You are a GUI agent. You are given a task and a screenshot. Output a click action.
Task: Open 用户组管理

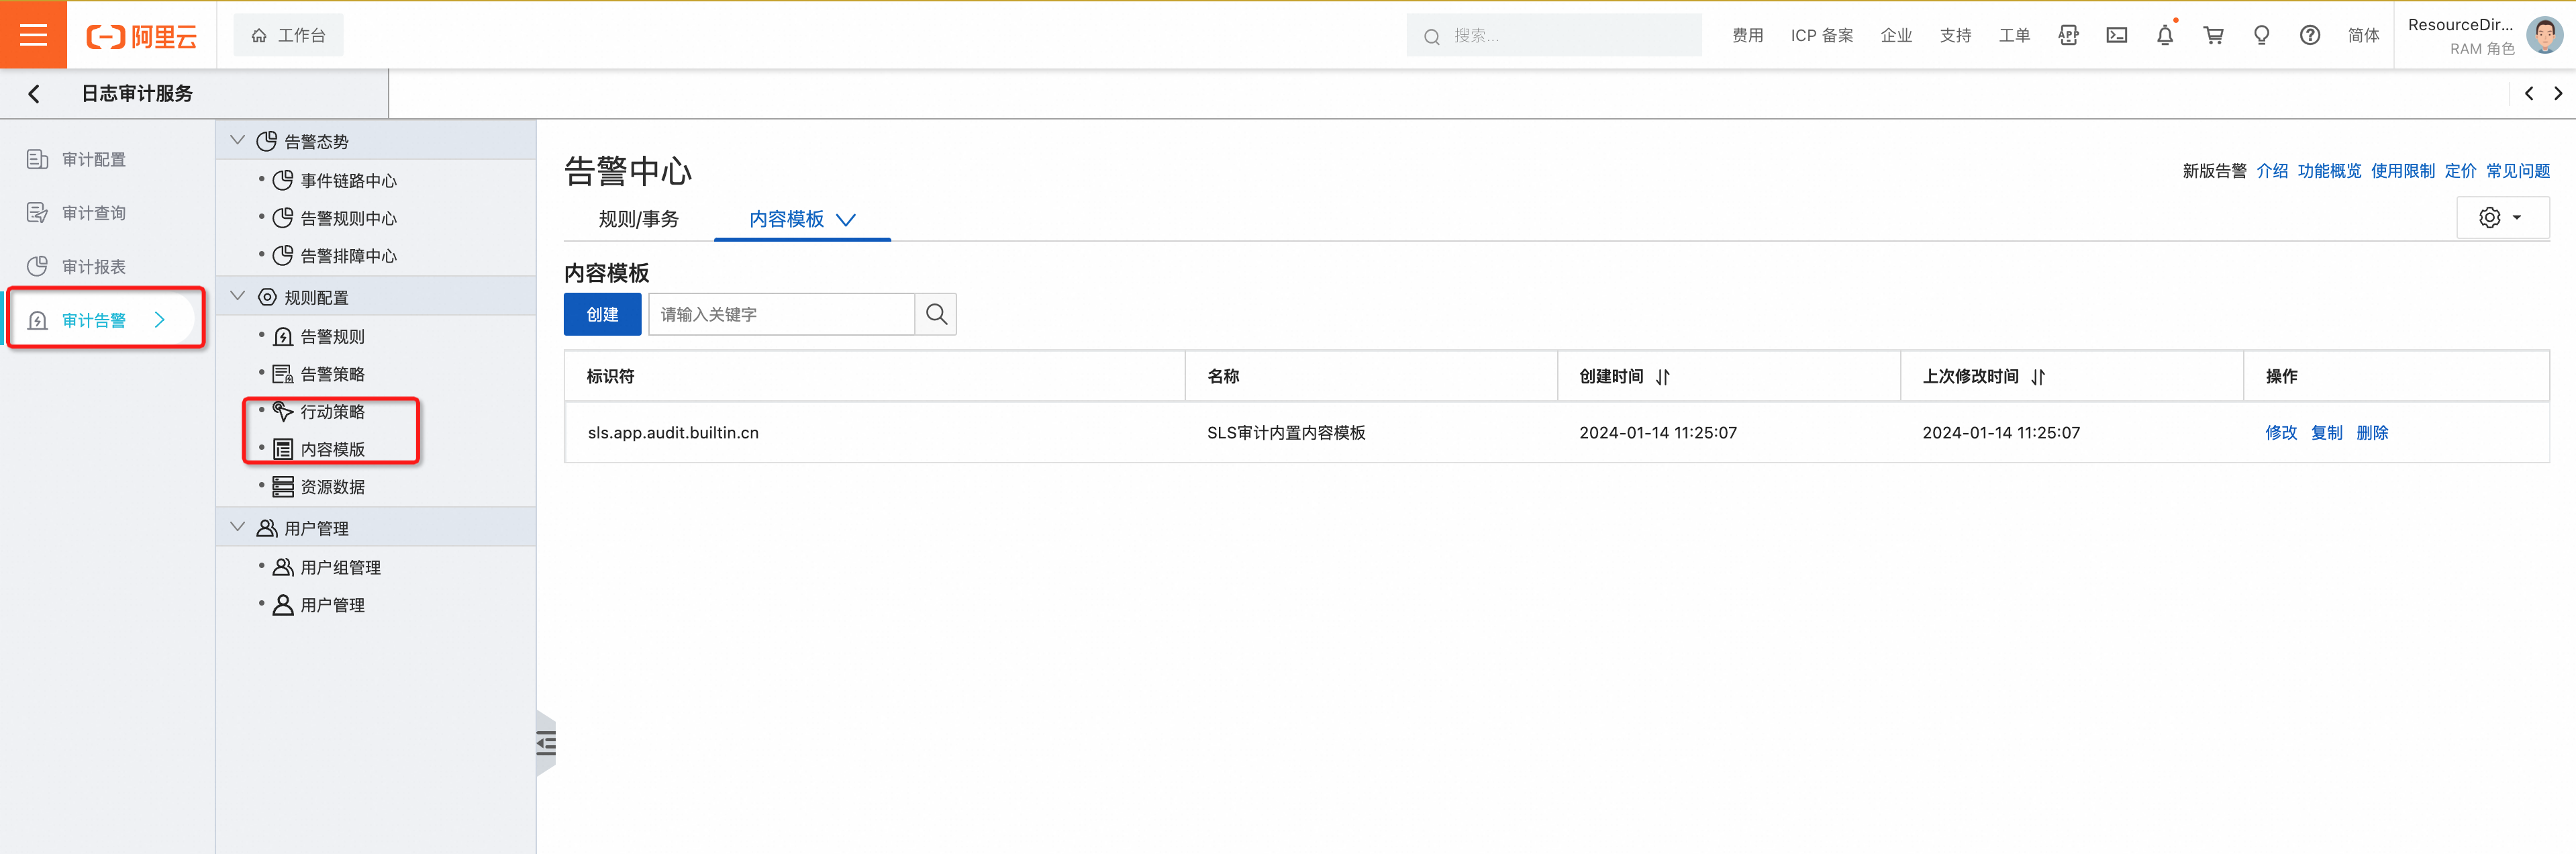point(340,567)
